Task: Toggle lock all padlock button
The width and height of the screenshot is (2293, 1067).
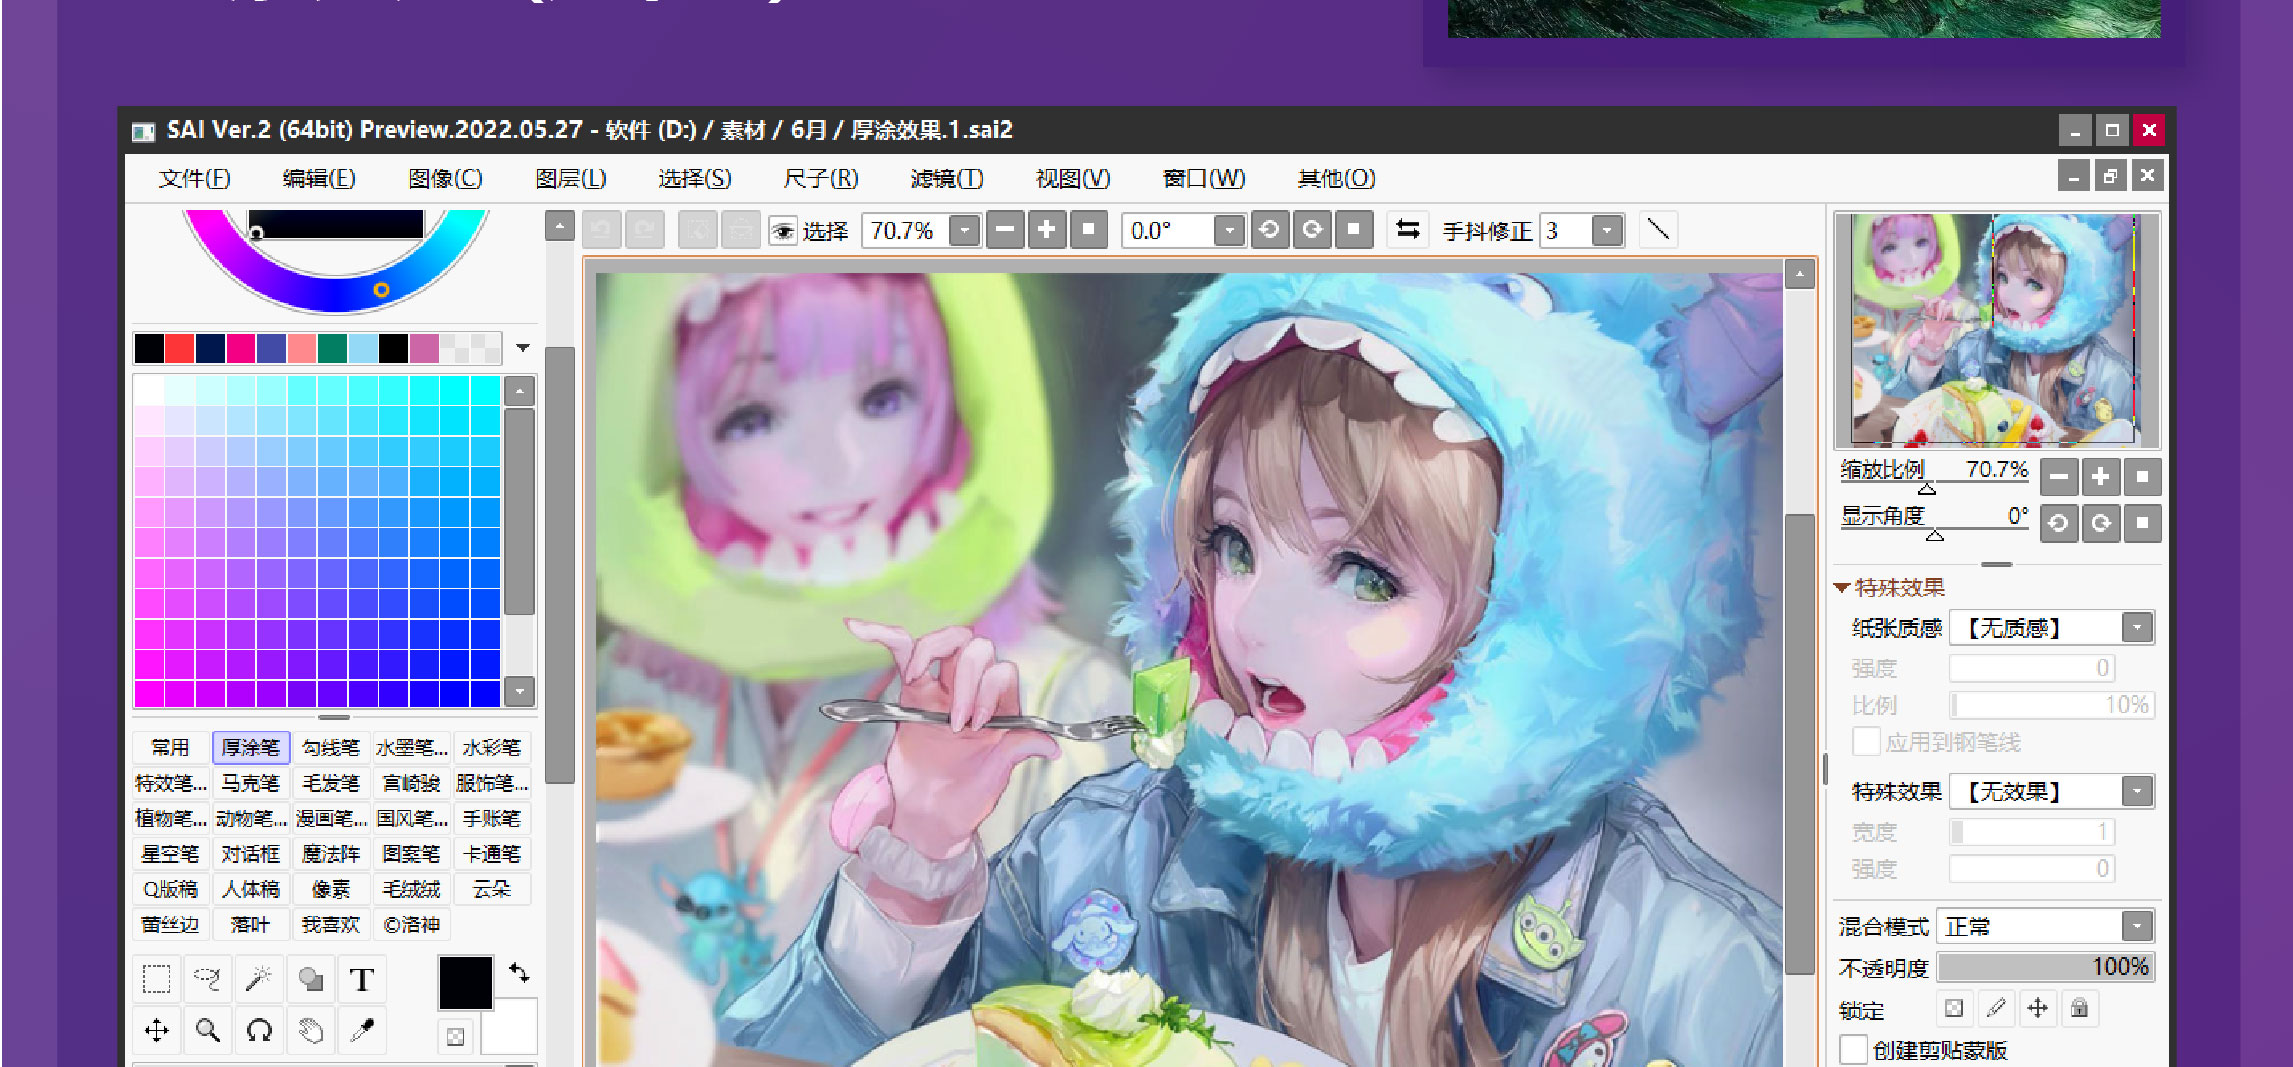Action: (x=2080, y=1008)
